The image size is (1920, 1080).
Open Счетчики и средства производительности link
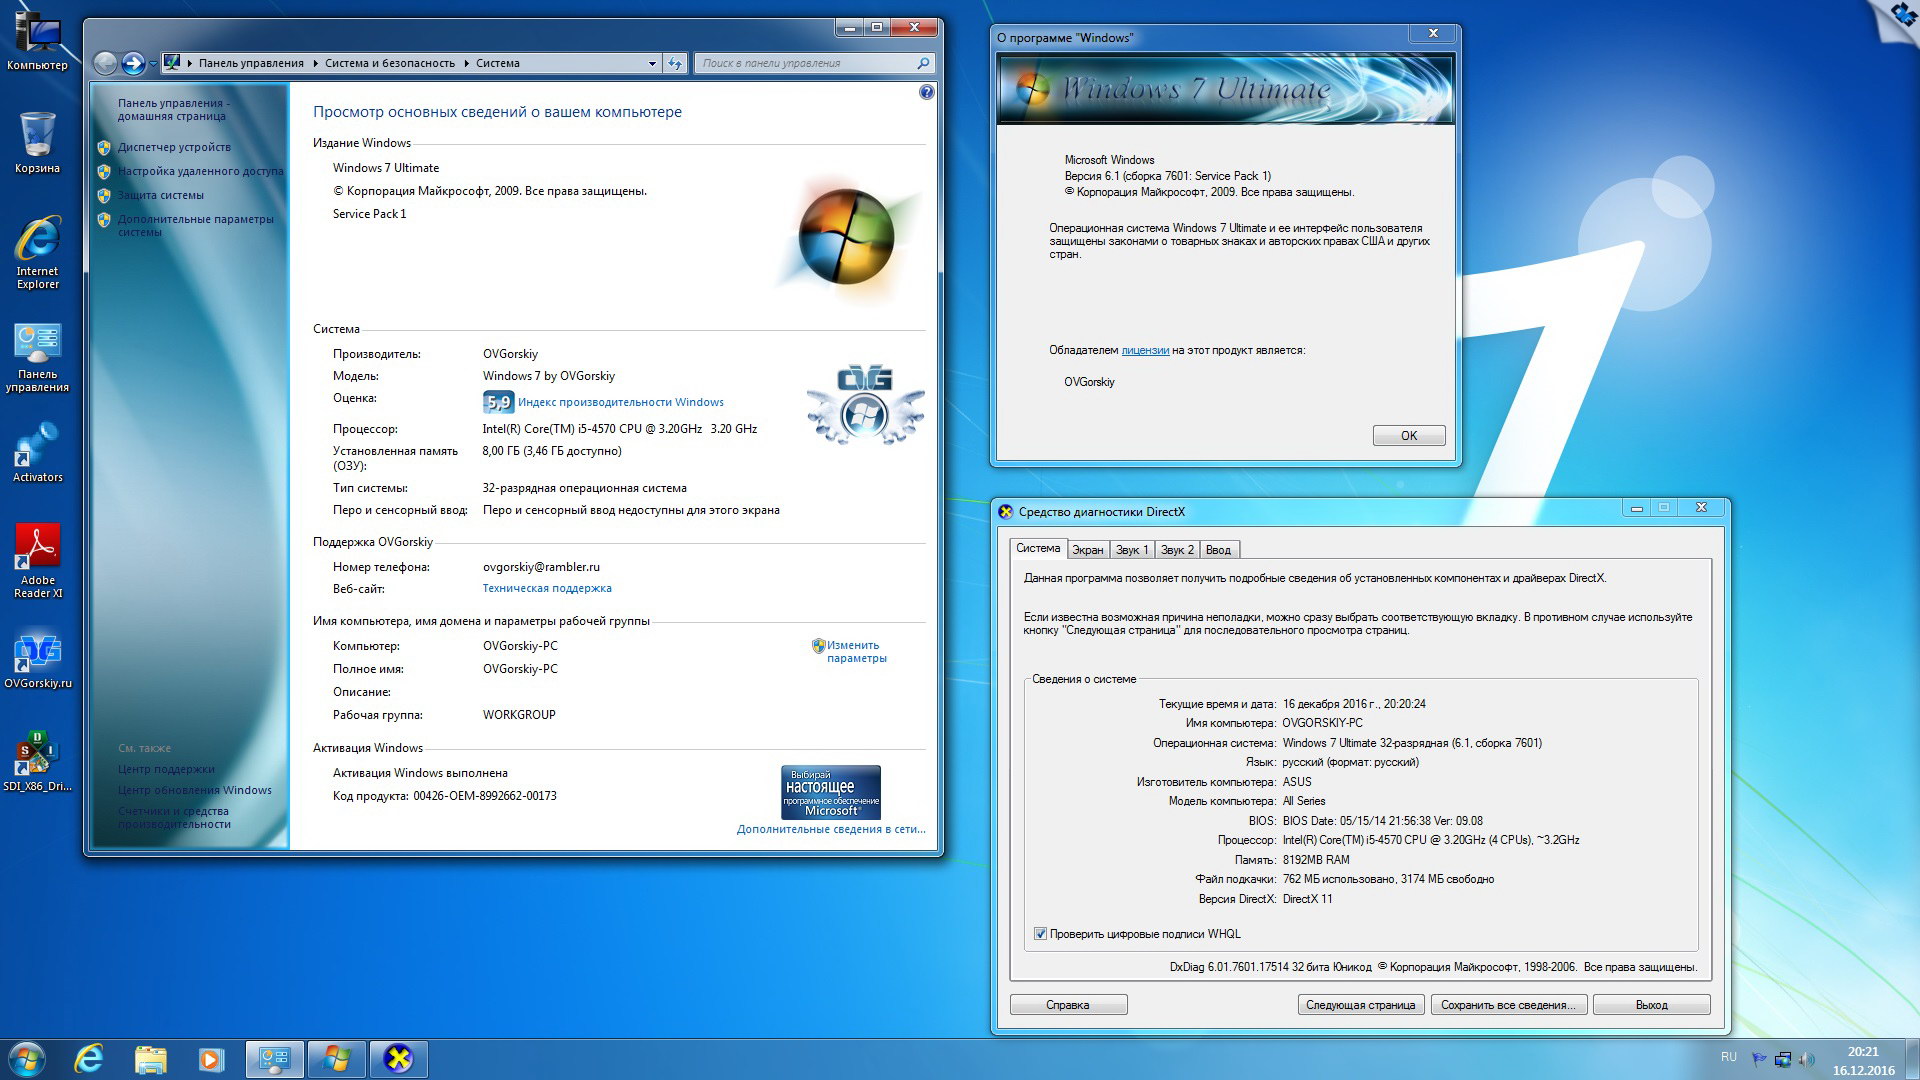(174, 817)
